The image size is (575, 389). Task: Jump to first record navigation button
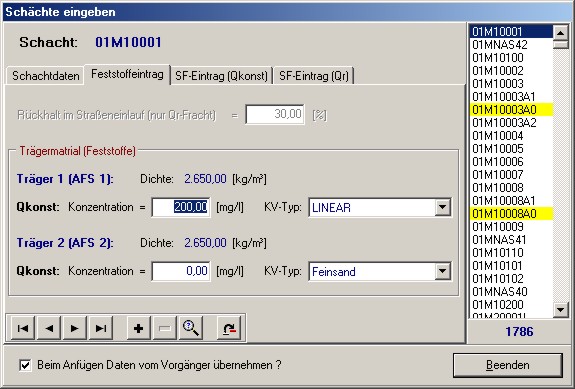tap(23, 328)
